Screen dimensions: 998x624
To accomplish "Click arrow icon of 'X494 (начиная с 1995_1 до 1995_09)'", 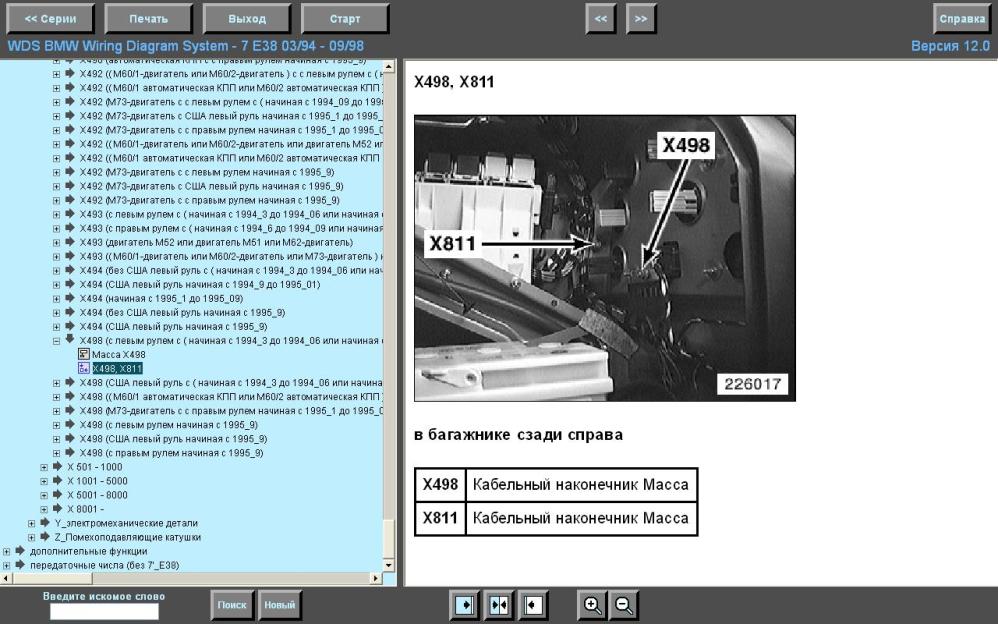I will pyautogui.click(x=70, y=297).
